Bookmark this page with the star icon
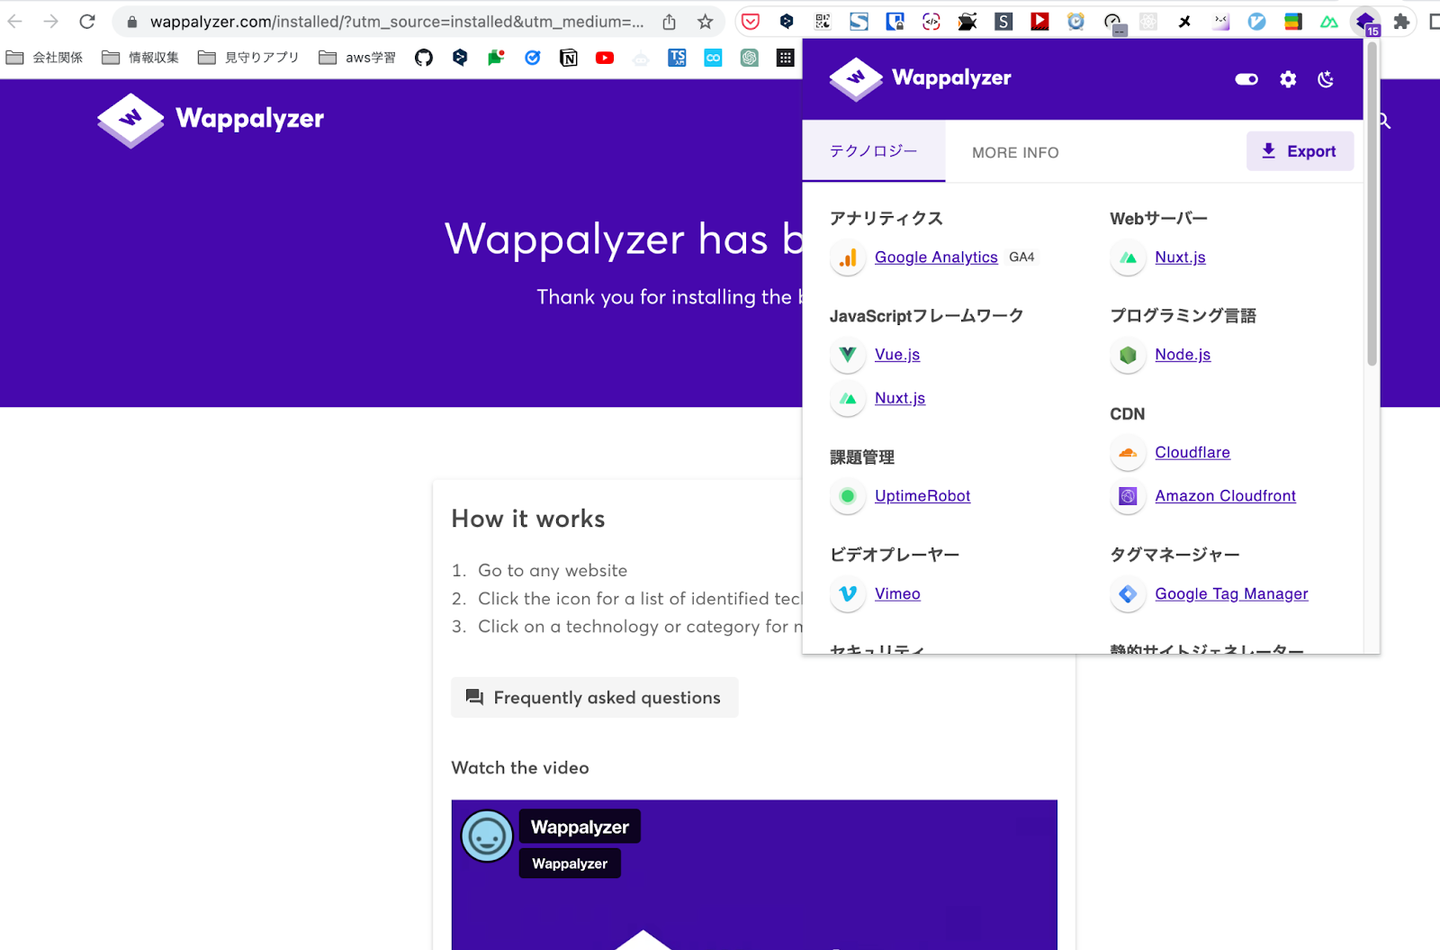The image size is (1440, 950). pyautogui.click(x=705, y=21)
